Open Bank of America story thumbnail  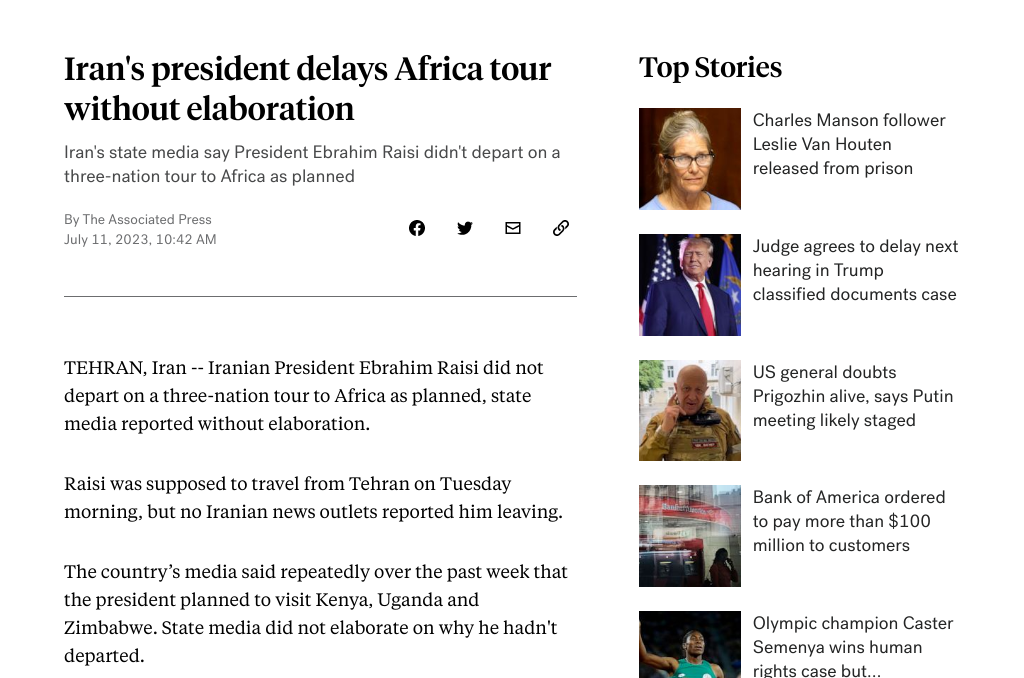point(690,536)
